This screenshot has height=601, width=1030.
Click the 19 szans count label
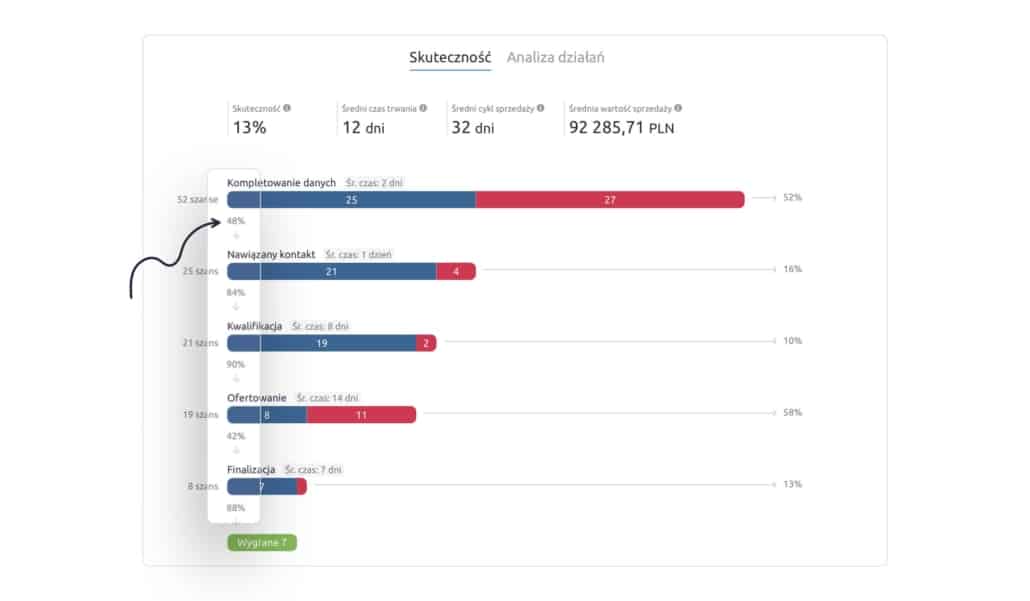[x=200, y=414]
